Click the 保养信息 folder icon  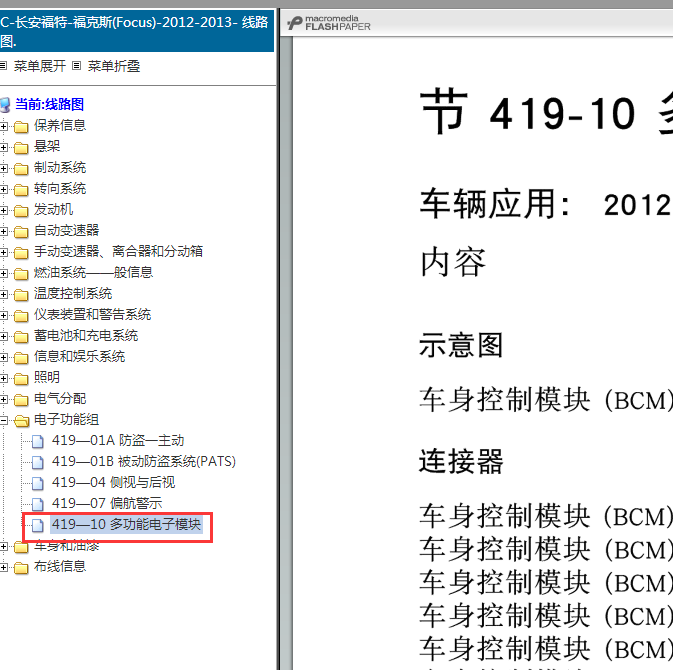coord(21,127)
